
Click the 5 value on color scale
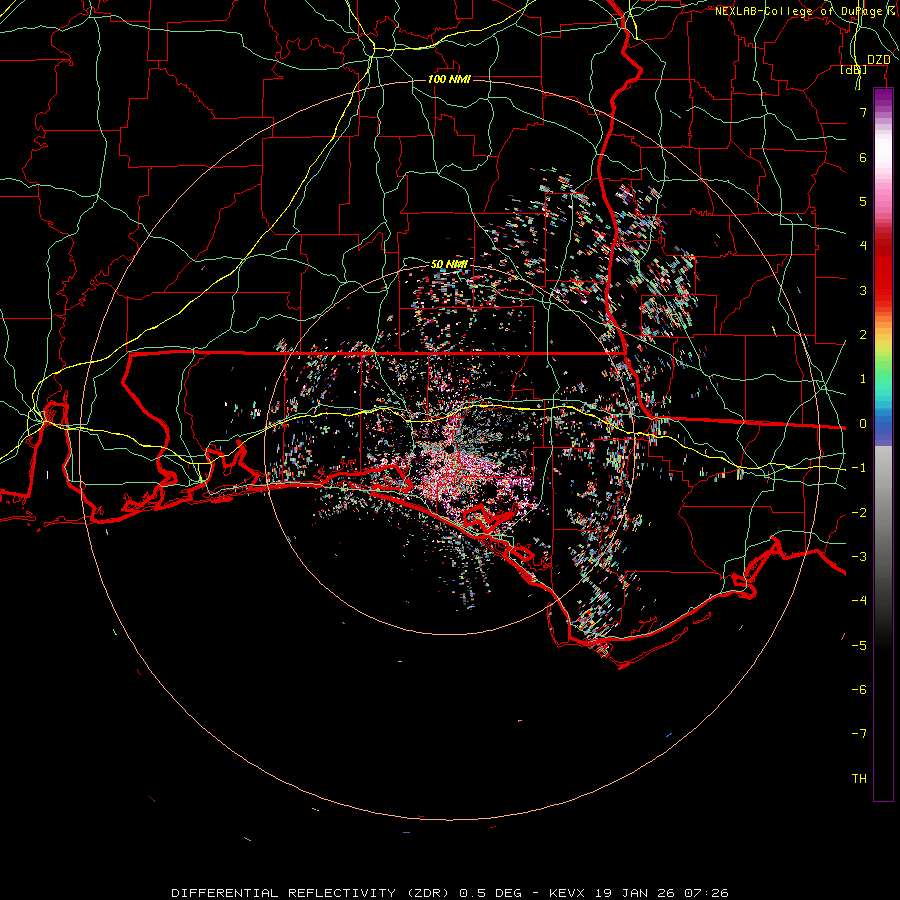(863, 201)
